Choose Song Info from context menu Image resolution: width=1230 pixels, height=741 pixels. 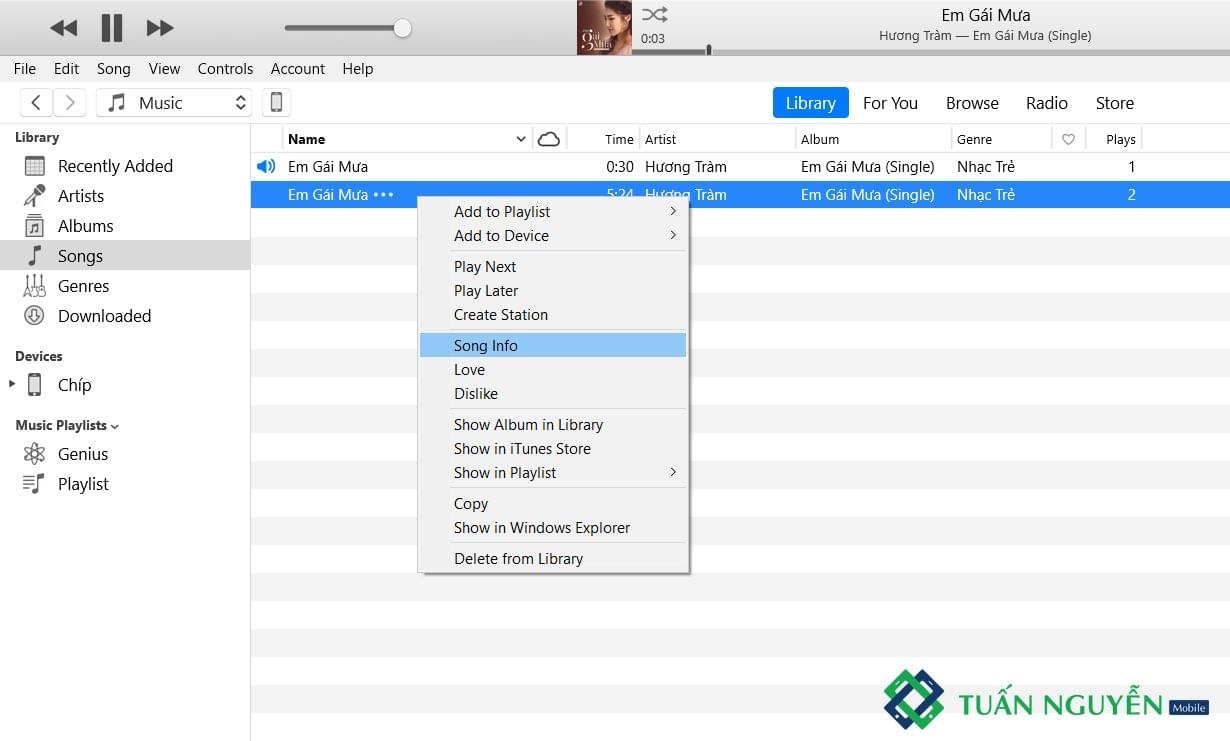click(486, 345)
